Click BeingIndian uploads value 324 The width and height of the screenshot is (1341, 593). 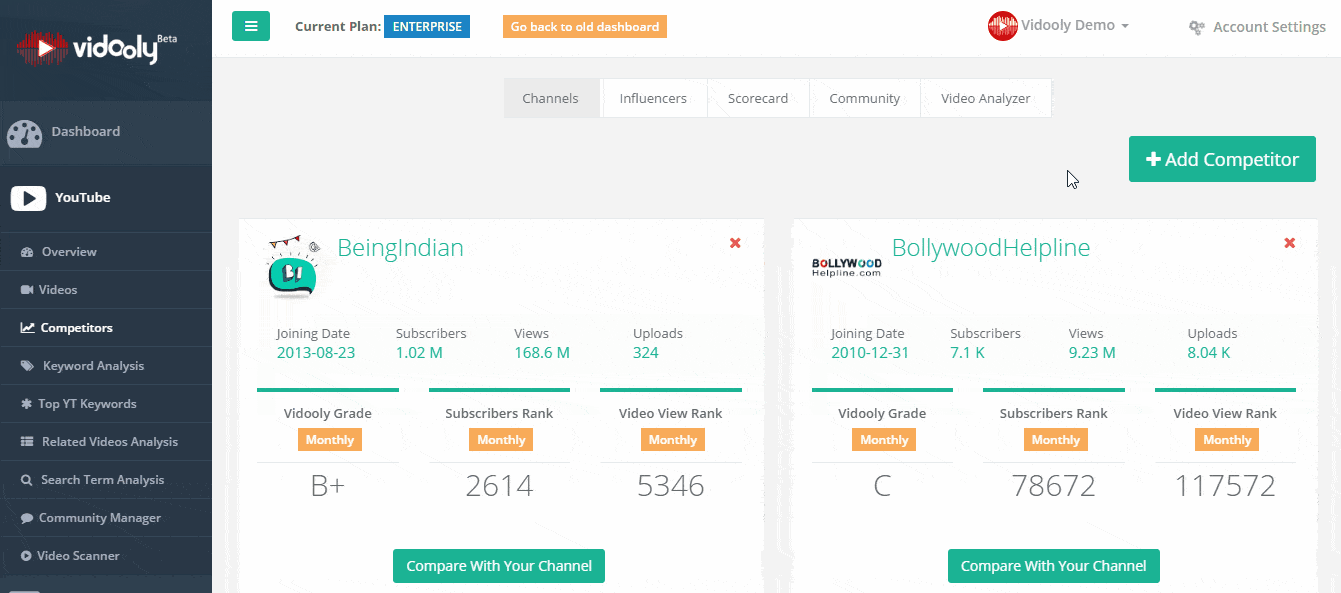pos(646,353)
